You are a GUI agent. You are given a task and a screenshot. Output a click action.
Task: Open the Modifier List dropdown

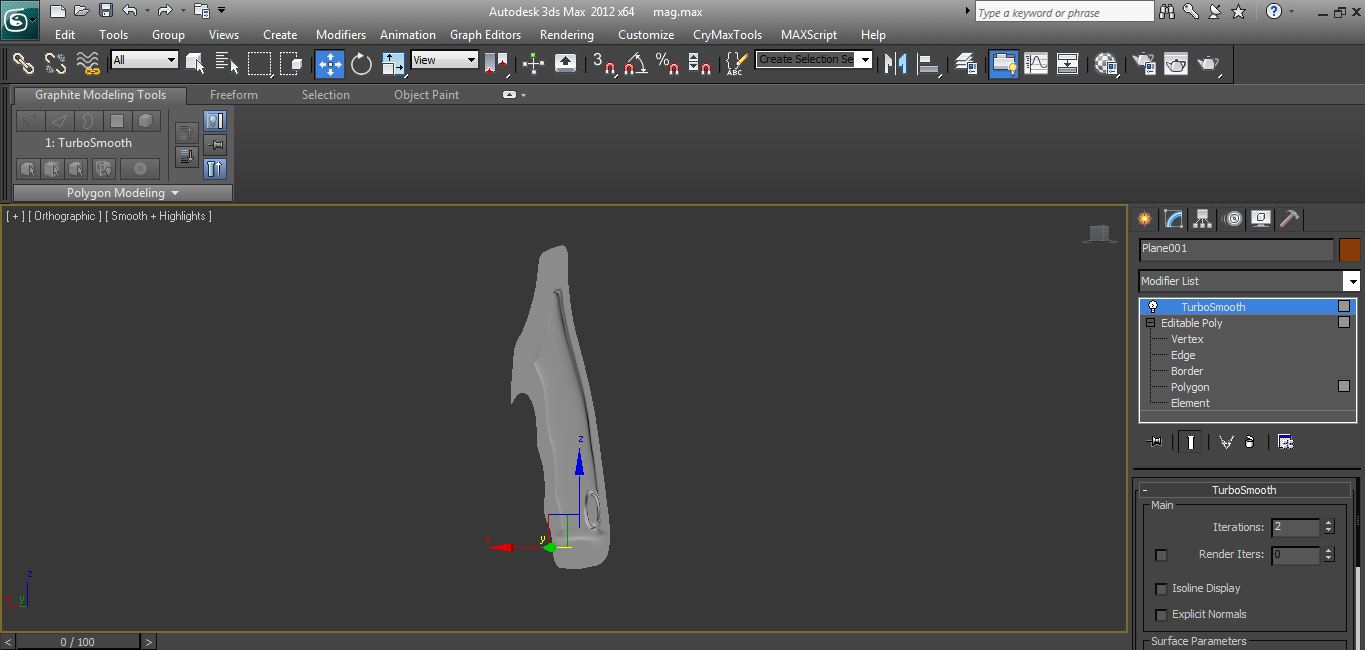[x=1352, y=281]
